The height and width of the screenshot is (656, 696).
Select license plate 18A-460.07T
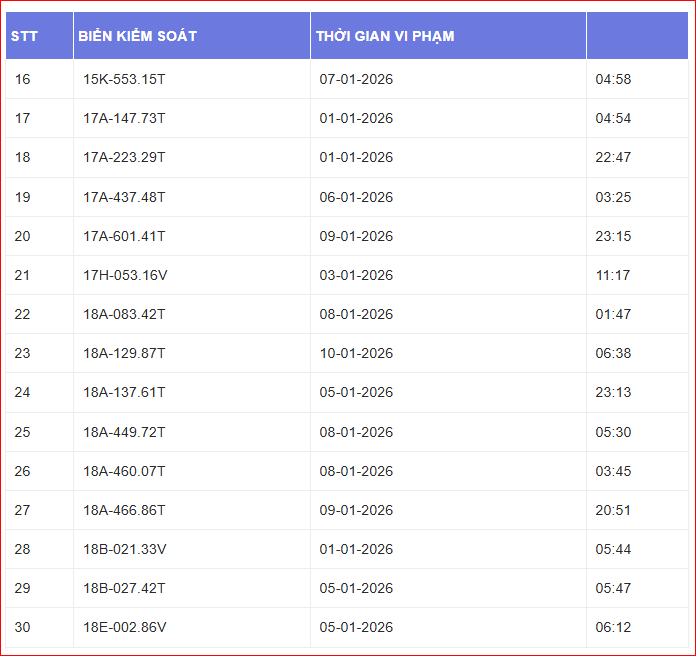point(124,471)
